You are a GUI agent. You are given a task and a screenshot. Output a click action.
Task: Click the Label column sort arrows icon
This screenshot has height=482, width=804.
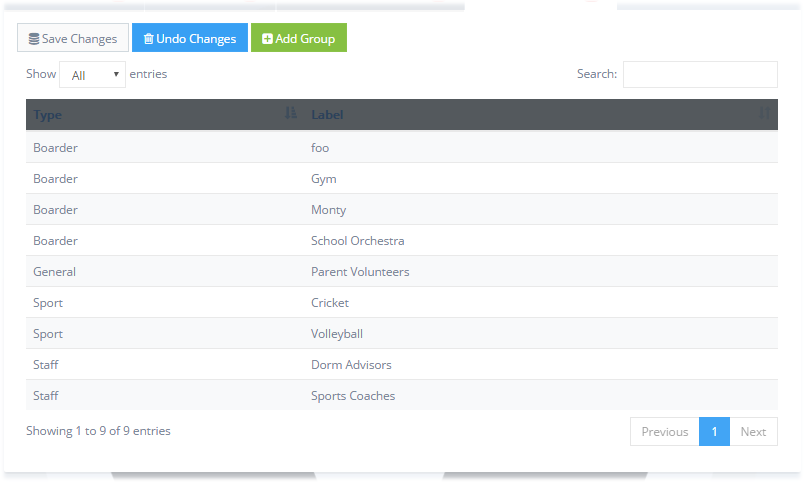point(765,113)
